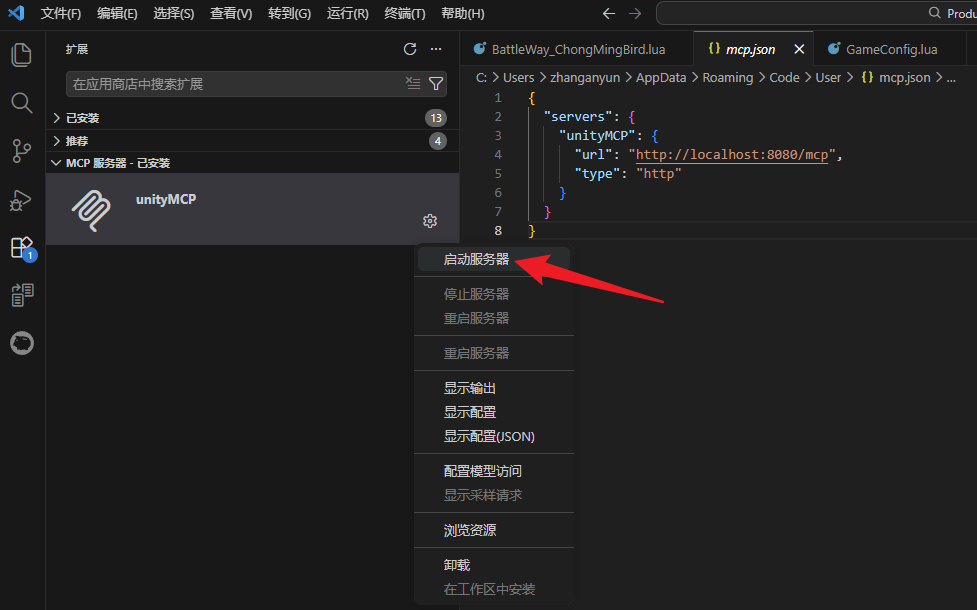Open the extensions panel more actions menu
Image resolution: width=977 pixels, height=610 pixels.
[436, 49]
